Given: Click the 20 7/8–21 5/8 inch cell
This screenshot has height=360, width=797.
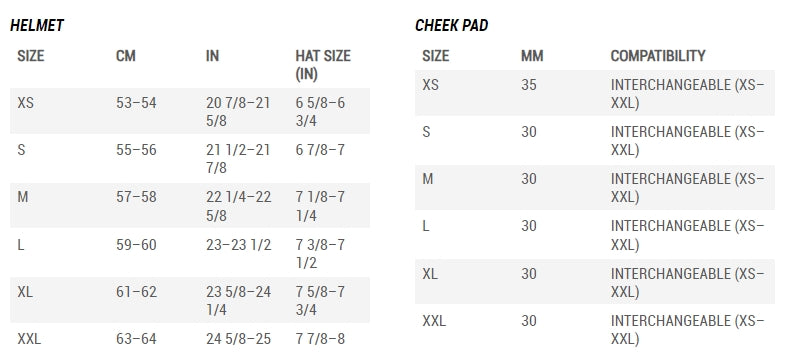Looking at the screenshot, I should tap(238, 112).
